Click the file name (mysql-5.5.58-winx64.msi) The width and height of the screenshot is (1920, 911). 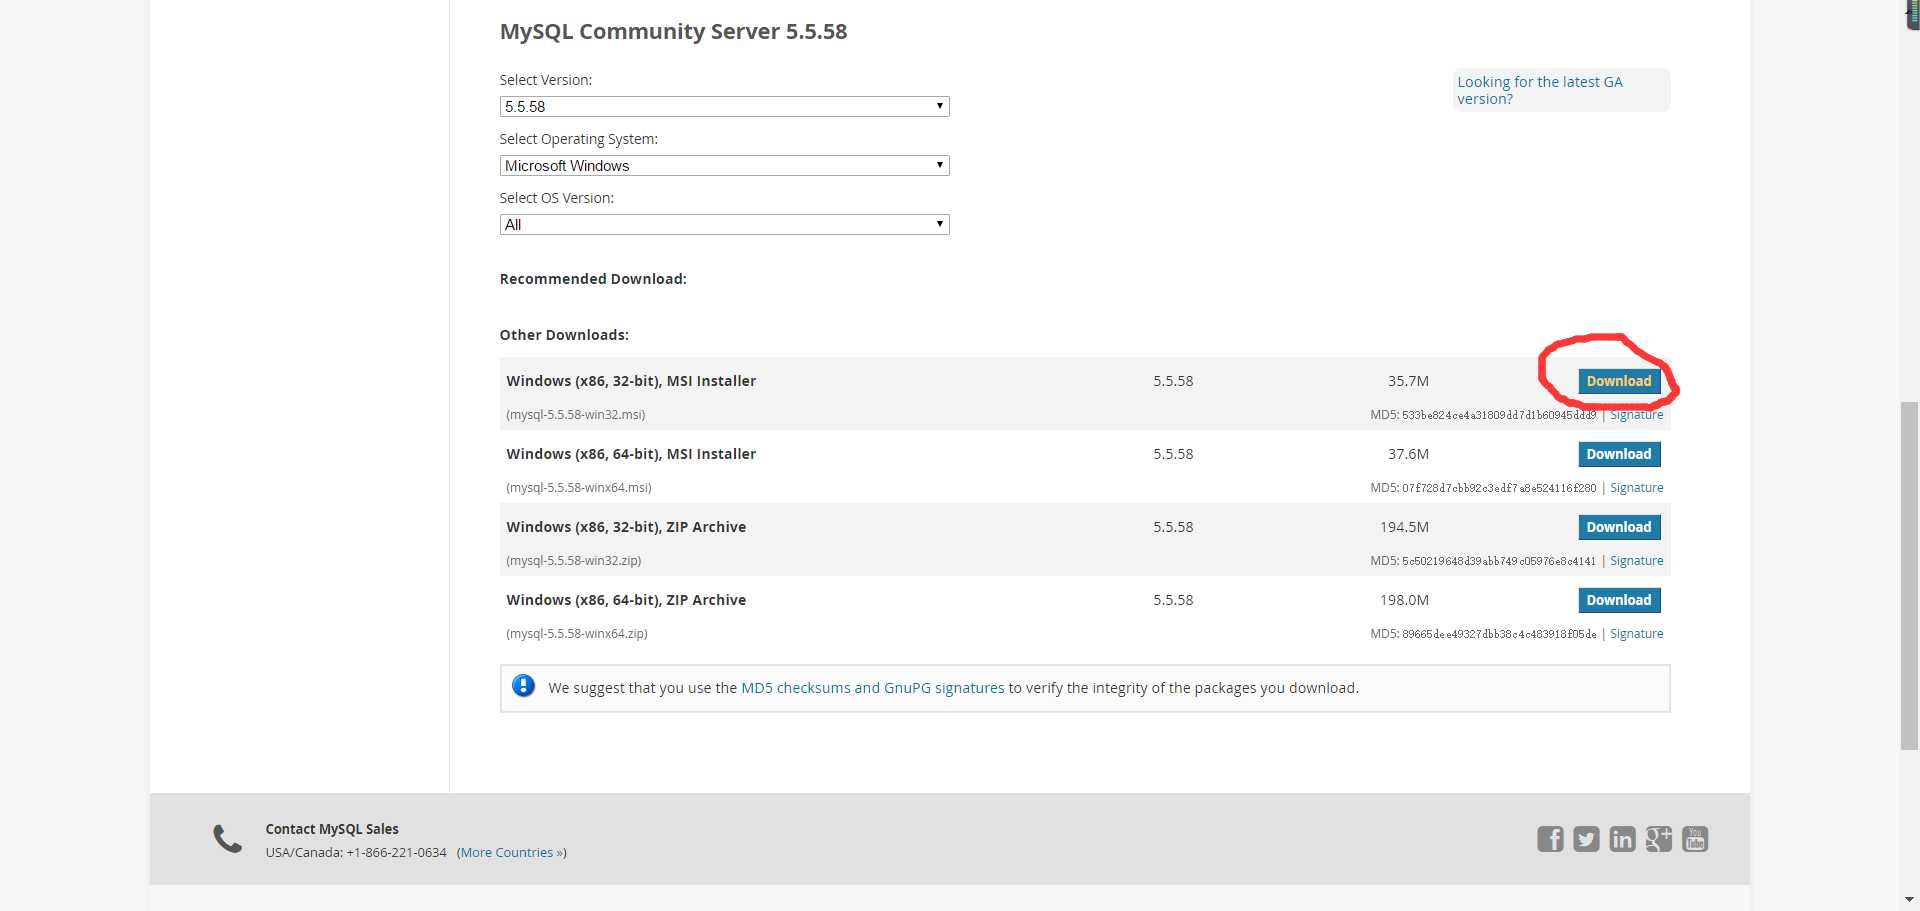pos(579,488)
